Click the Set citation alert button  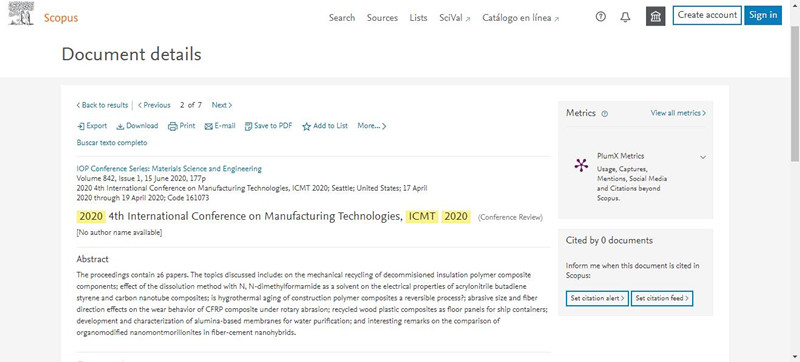pyautogui.click(x=597, y=298)
